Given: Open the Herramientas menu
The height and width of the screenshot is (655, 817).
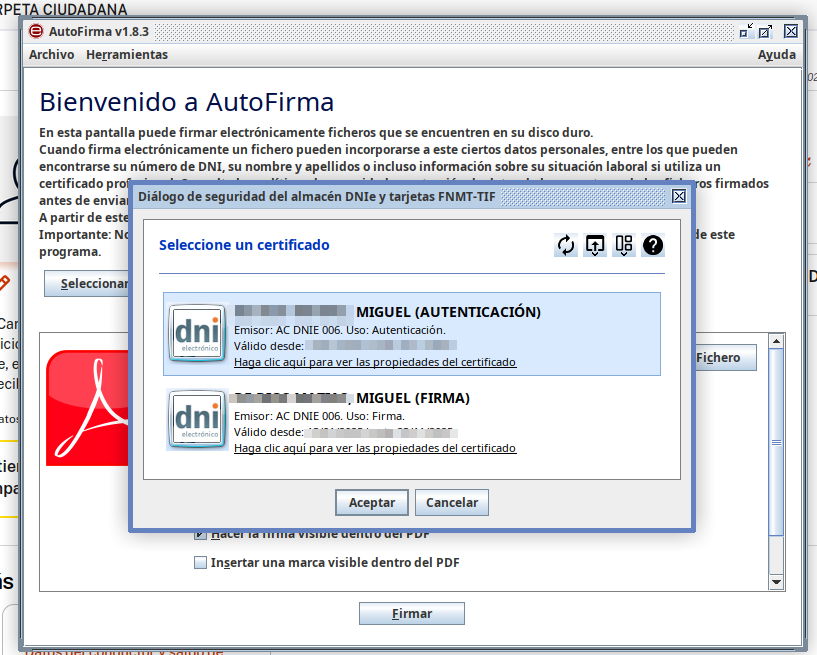Looking at the screenshot, I should (x=127, y=55).
